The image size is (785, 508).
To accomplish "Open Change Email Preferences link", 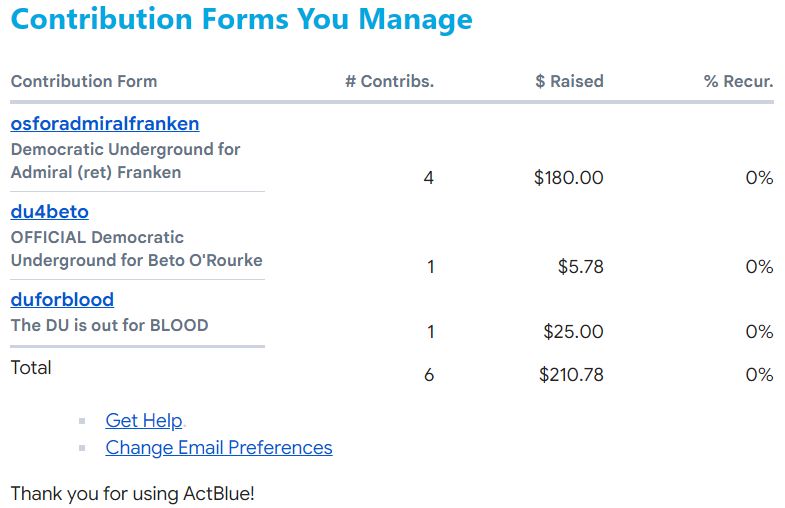I will (219, 448).
